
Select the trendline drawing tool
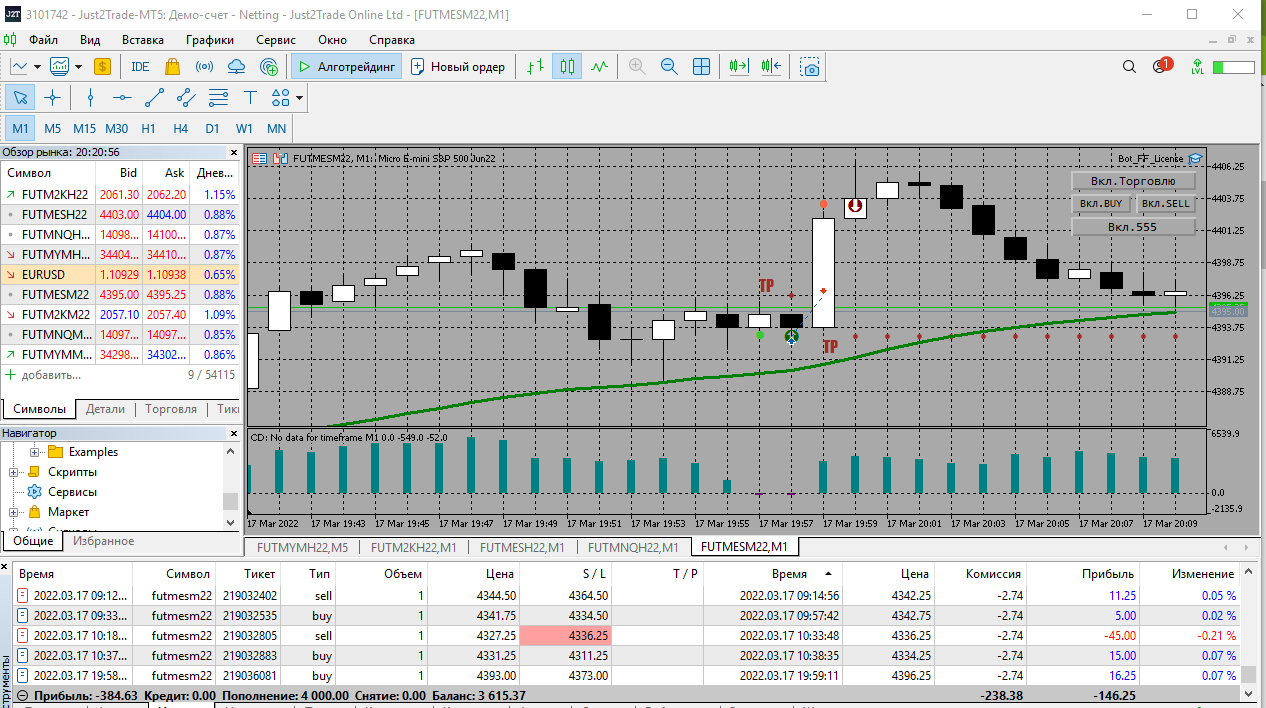click(x=154, y=97)
